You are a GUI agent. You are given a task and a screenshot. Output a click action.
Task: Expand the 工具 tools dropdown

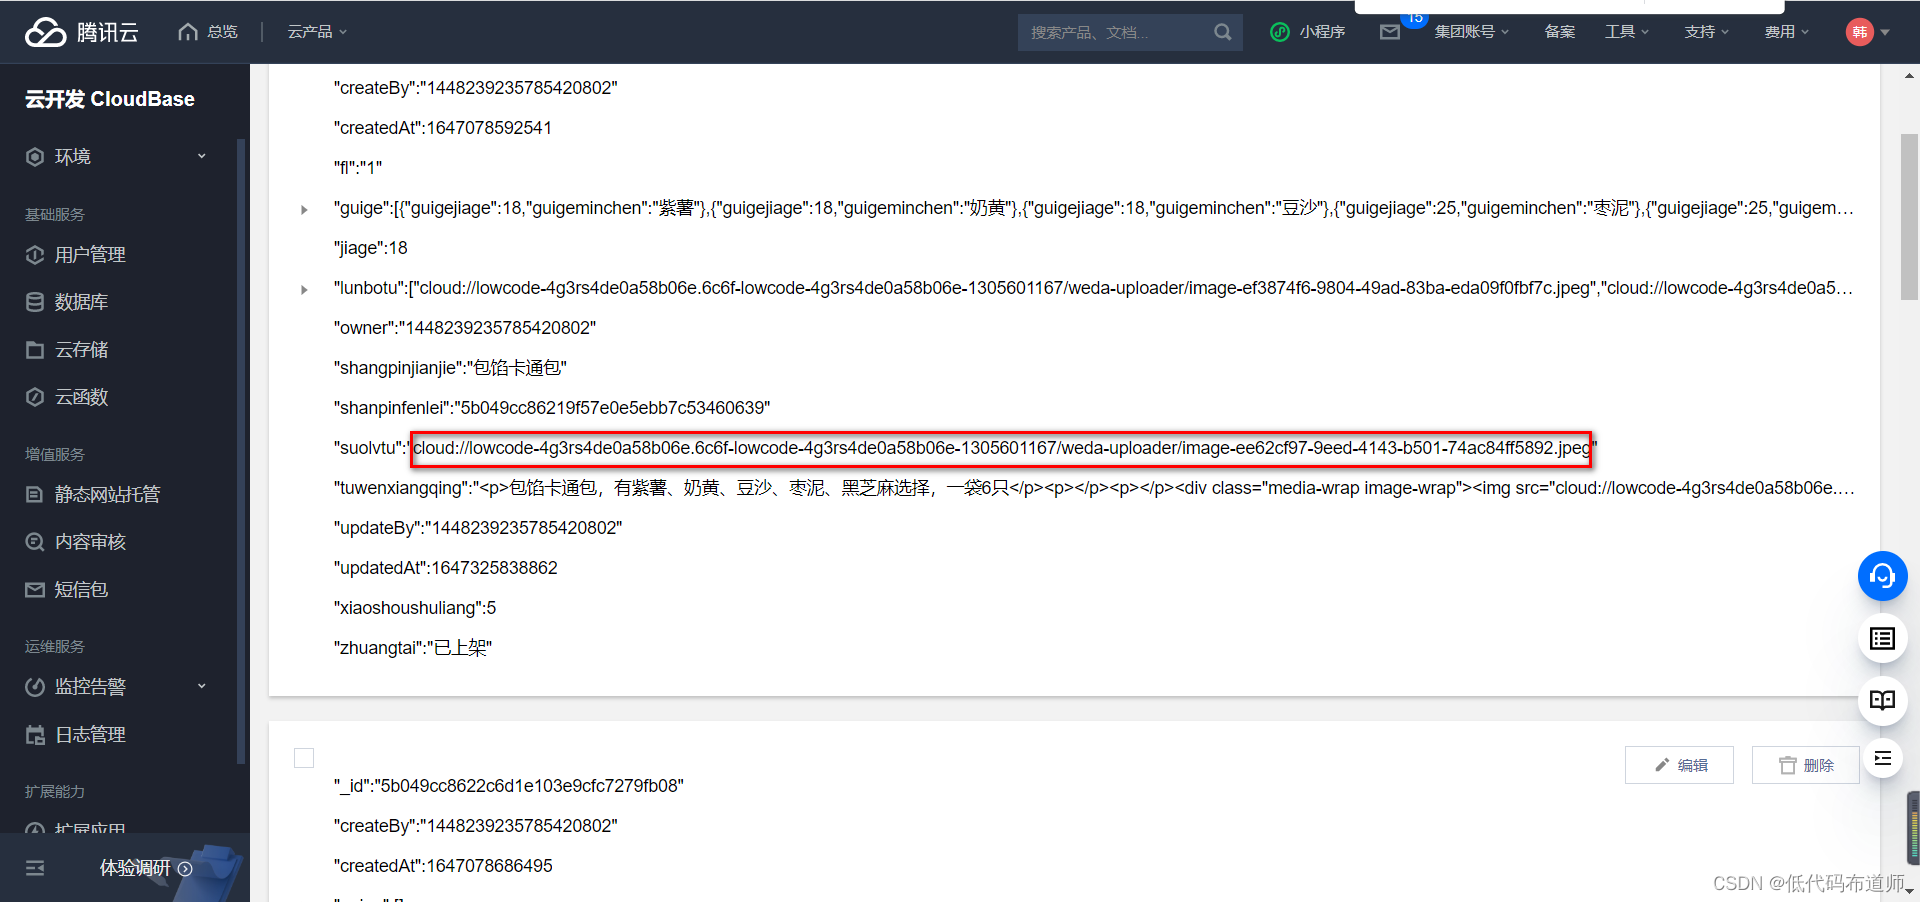tap(1626, 32)
